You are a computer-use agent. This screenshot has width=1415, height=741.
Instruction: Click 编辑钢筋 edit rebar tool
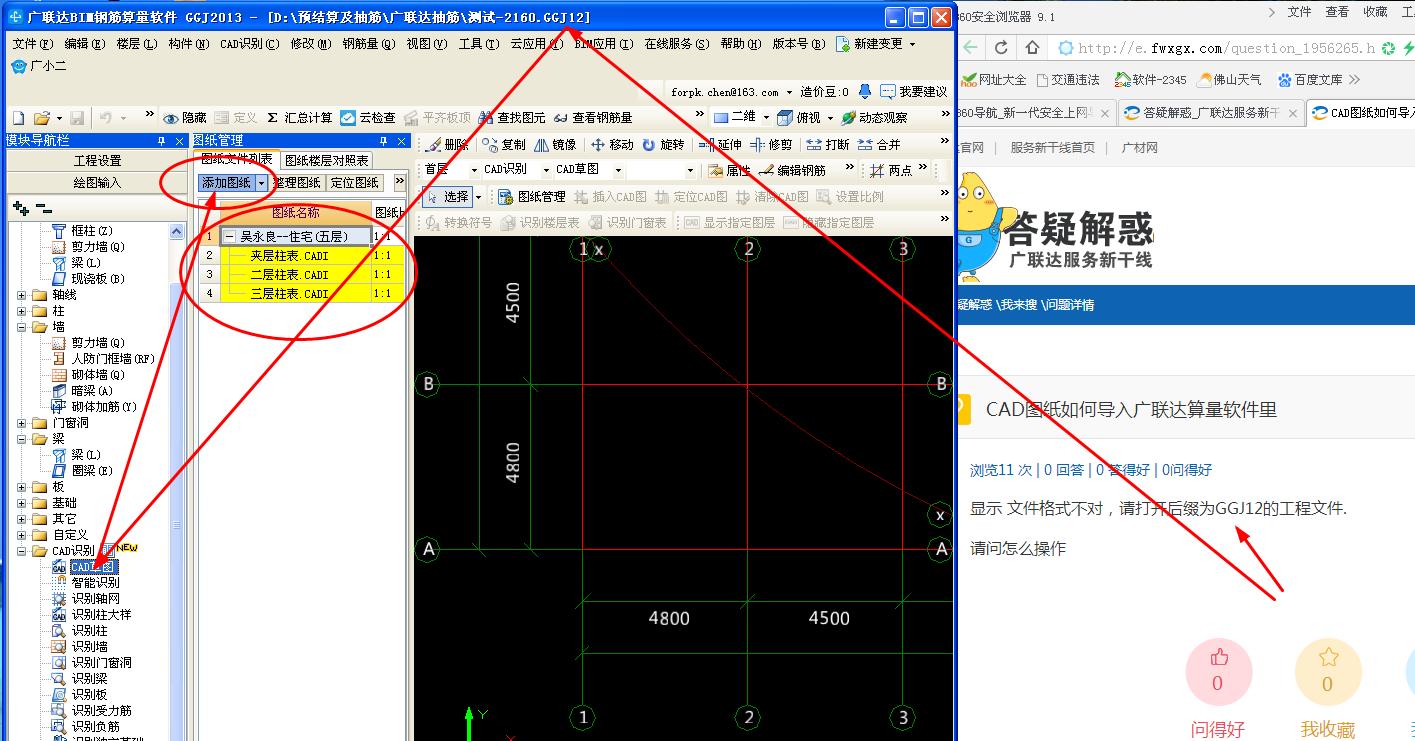pos(793,170)
